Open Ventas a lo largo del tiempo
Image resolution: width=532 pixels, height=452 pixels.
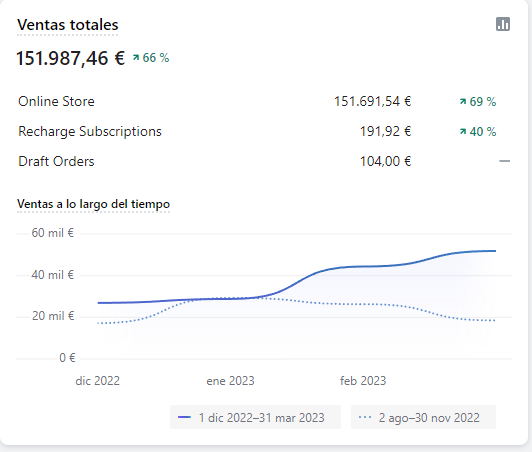coord(93,204)
